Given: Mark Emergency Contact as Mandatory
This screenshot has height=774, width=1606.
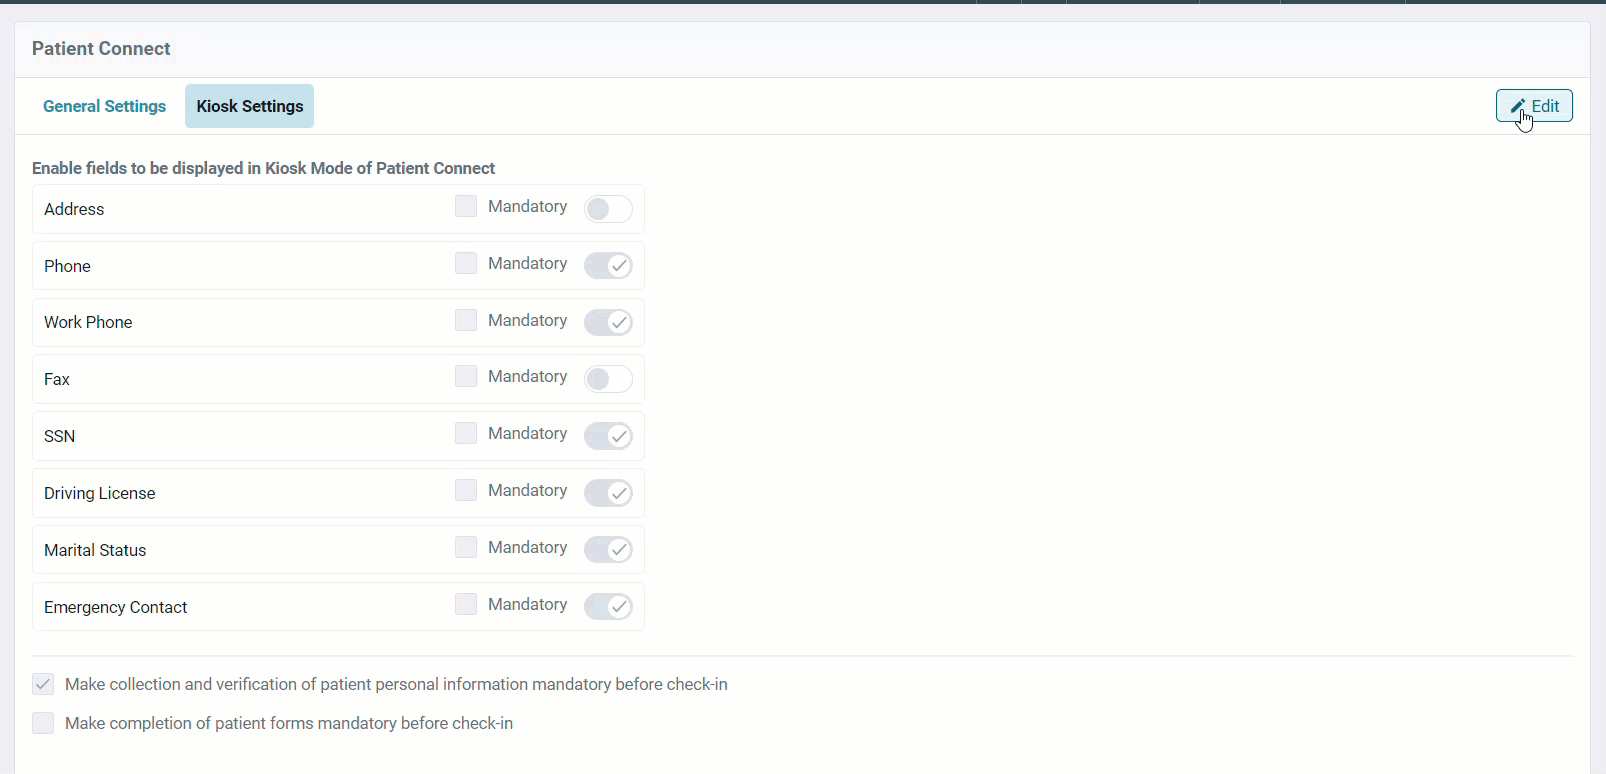Looking at the screenshot, I should (x=466, y=604).
